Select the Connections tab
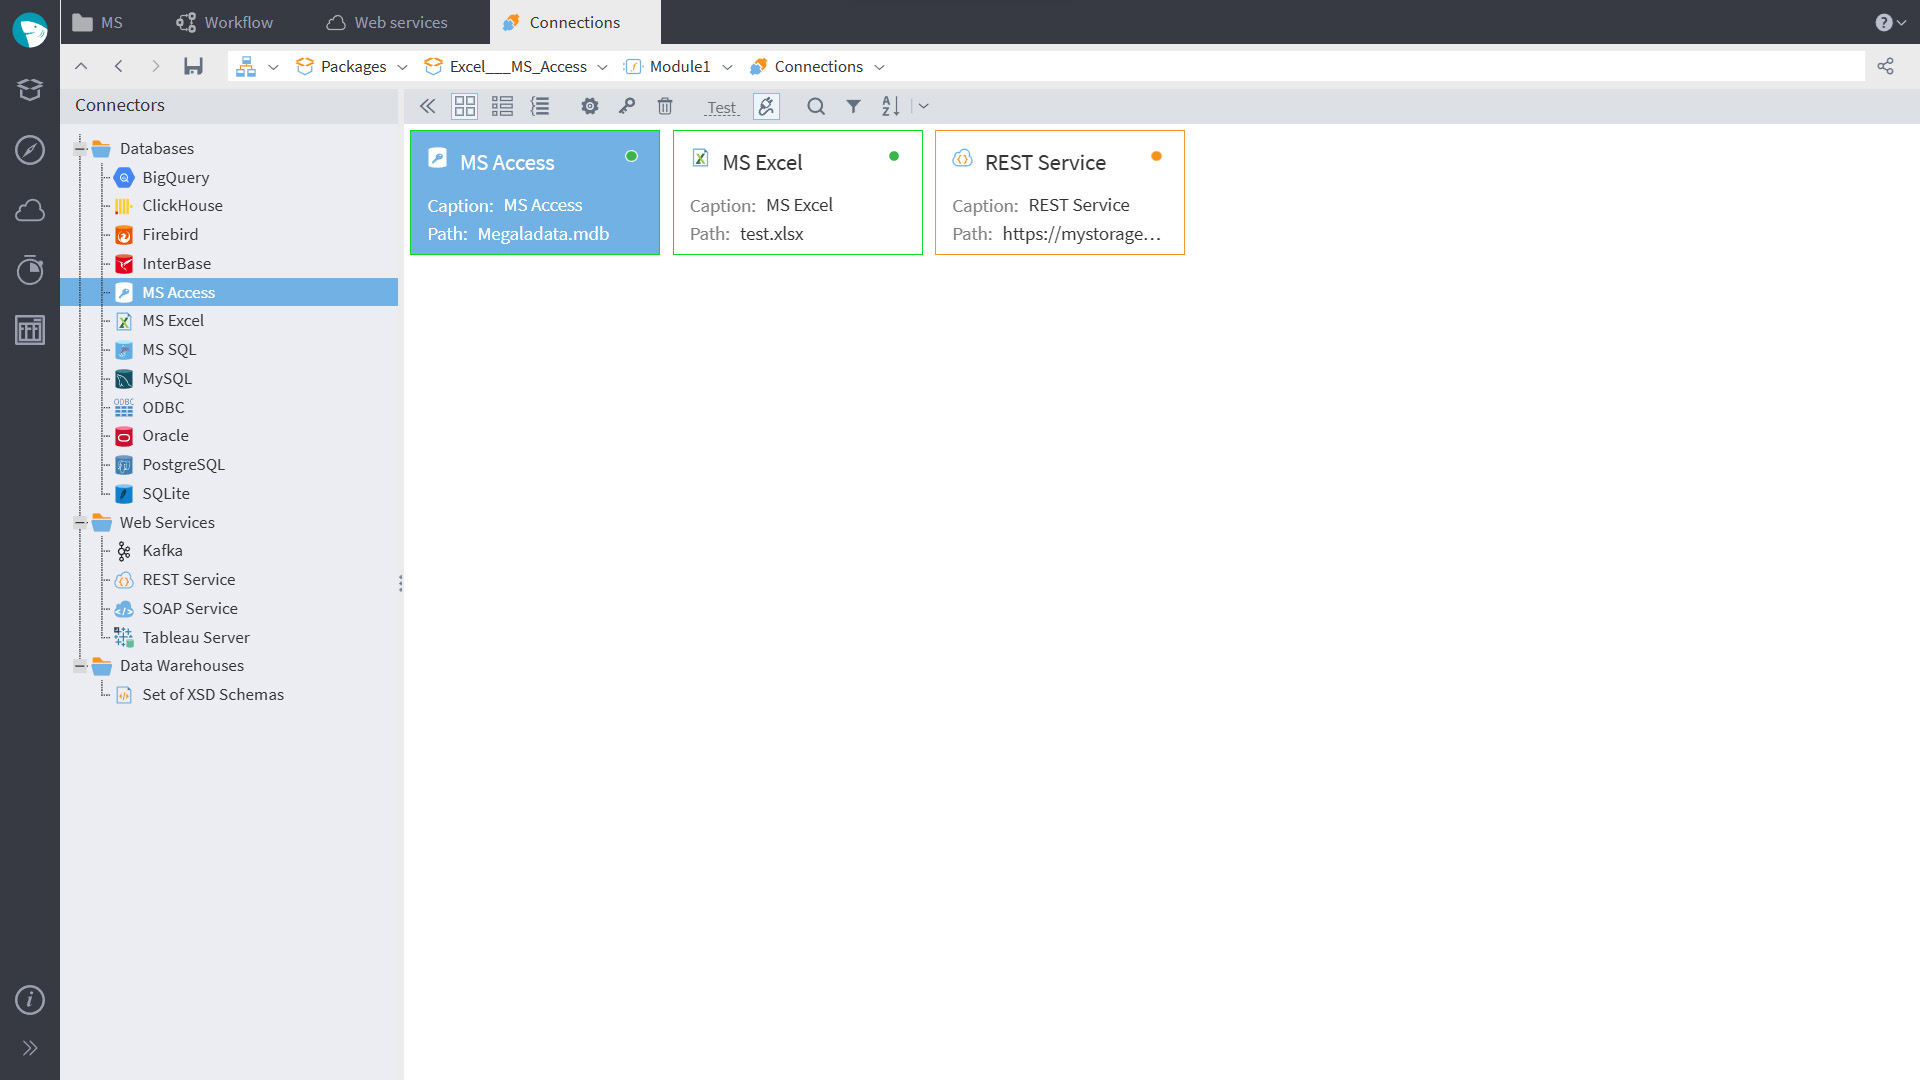Image resolution: width=1920 pixels, height=1080 pixels. pyautogui.click(x=575, y=22)
